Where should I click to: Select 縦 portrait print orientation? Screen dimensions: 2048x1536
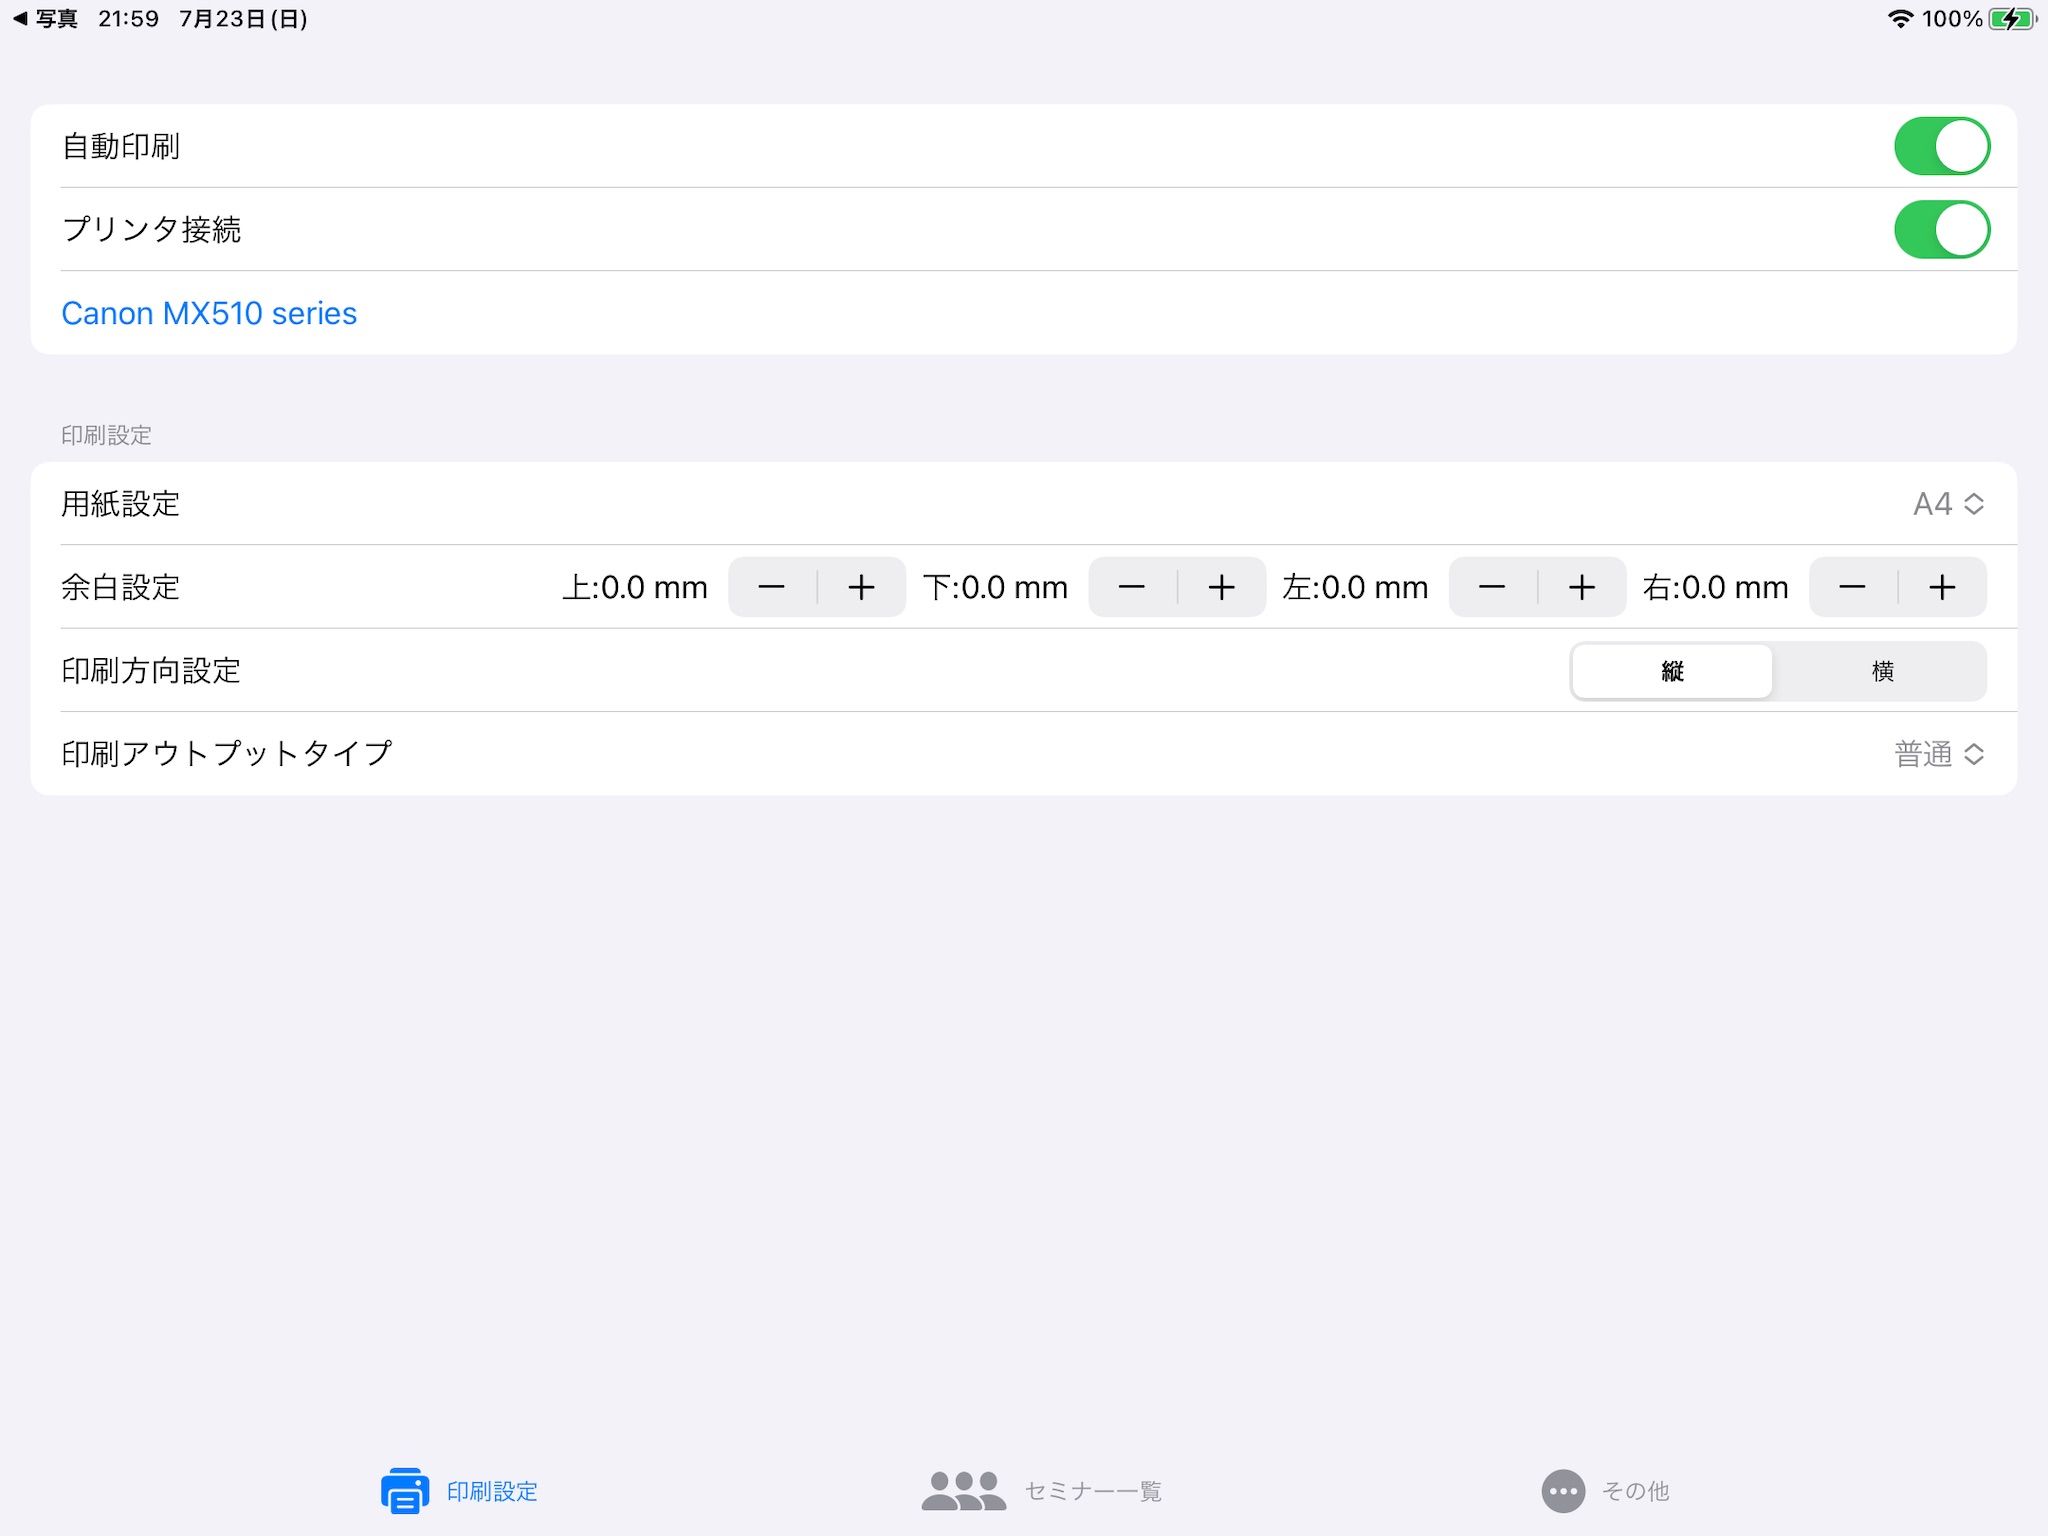(1673, 671)
